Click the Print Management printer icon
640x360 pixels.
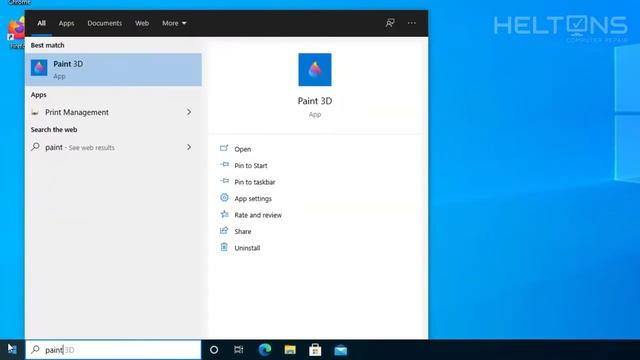tap(35, 112)
